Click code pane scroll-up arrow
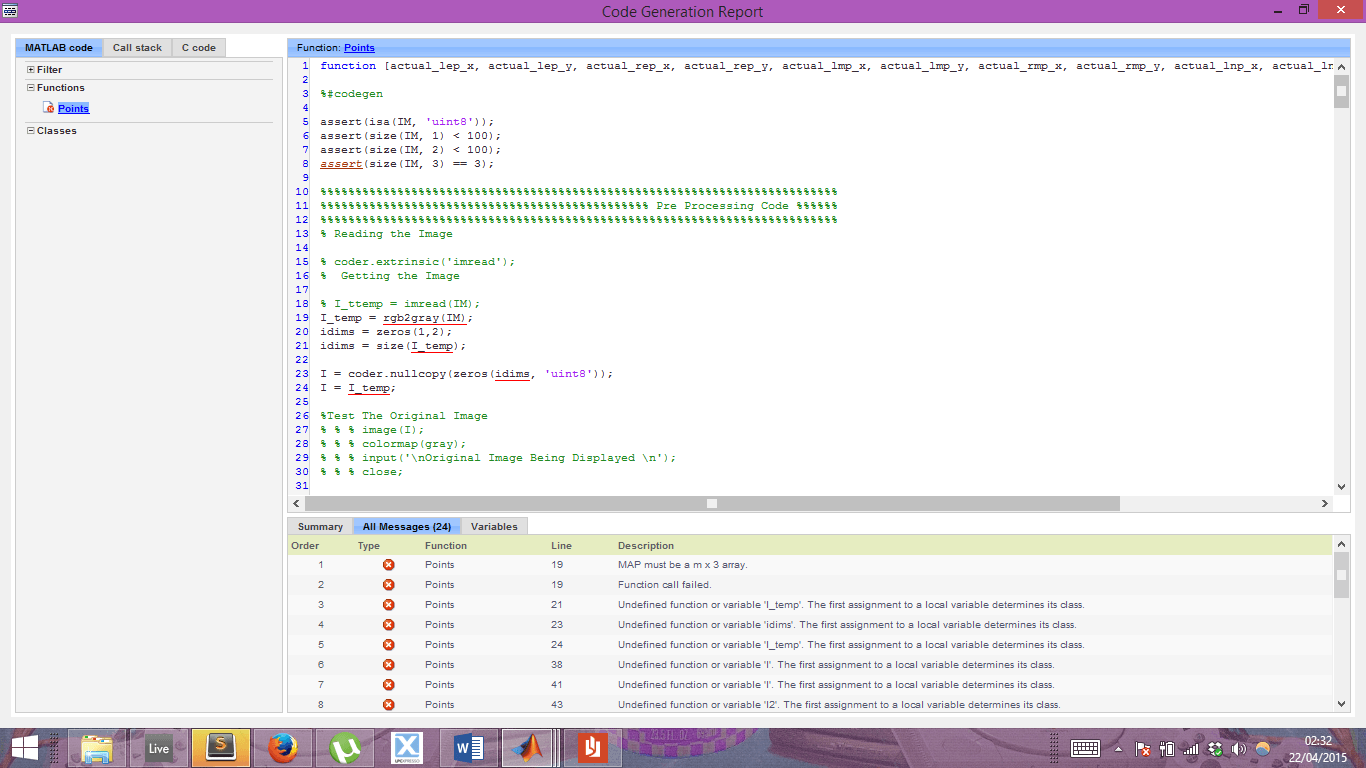Viewport: 1366px width, 768px height. tap(1342, 67)
